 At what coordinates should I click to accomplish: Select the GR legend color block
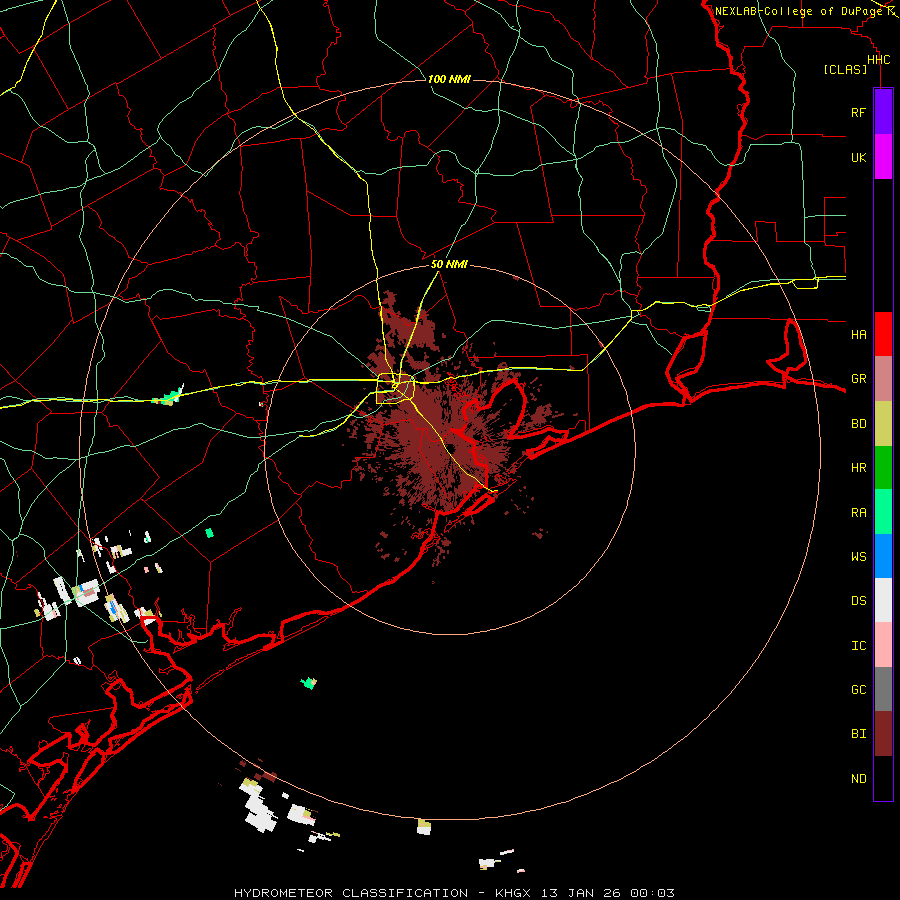point(883,379)
